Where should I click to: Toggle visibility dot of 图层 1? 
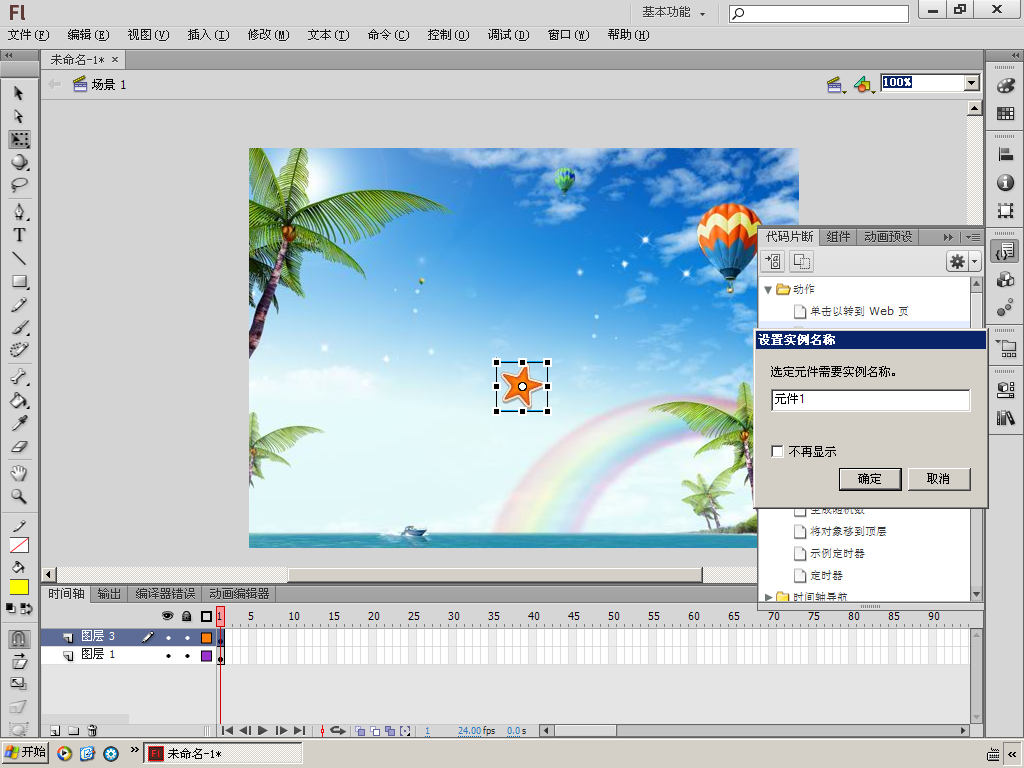click(x=168, y=656)
